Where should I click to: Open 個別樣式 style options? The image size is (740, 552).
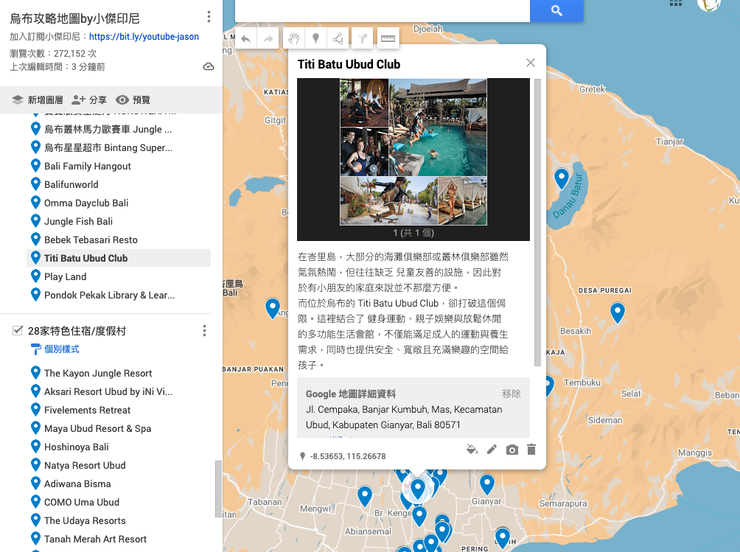pyautogui.click(x=61, y=350)
